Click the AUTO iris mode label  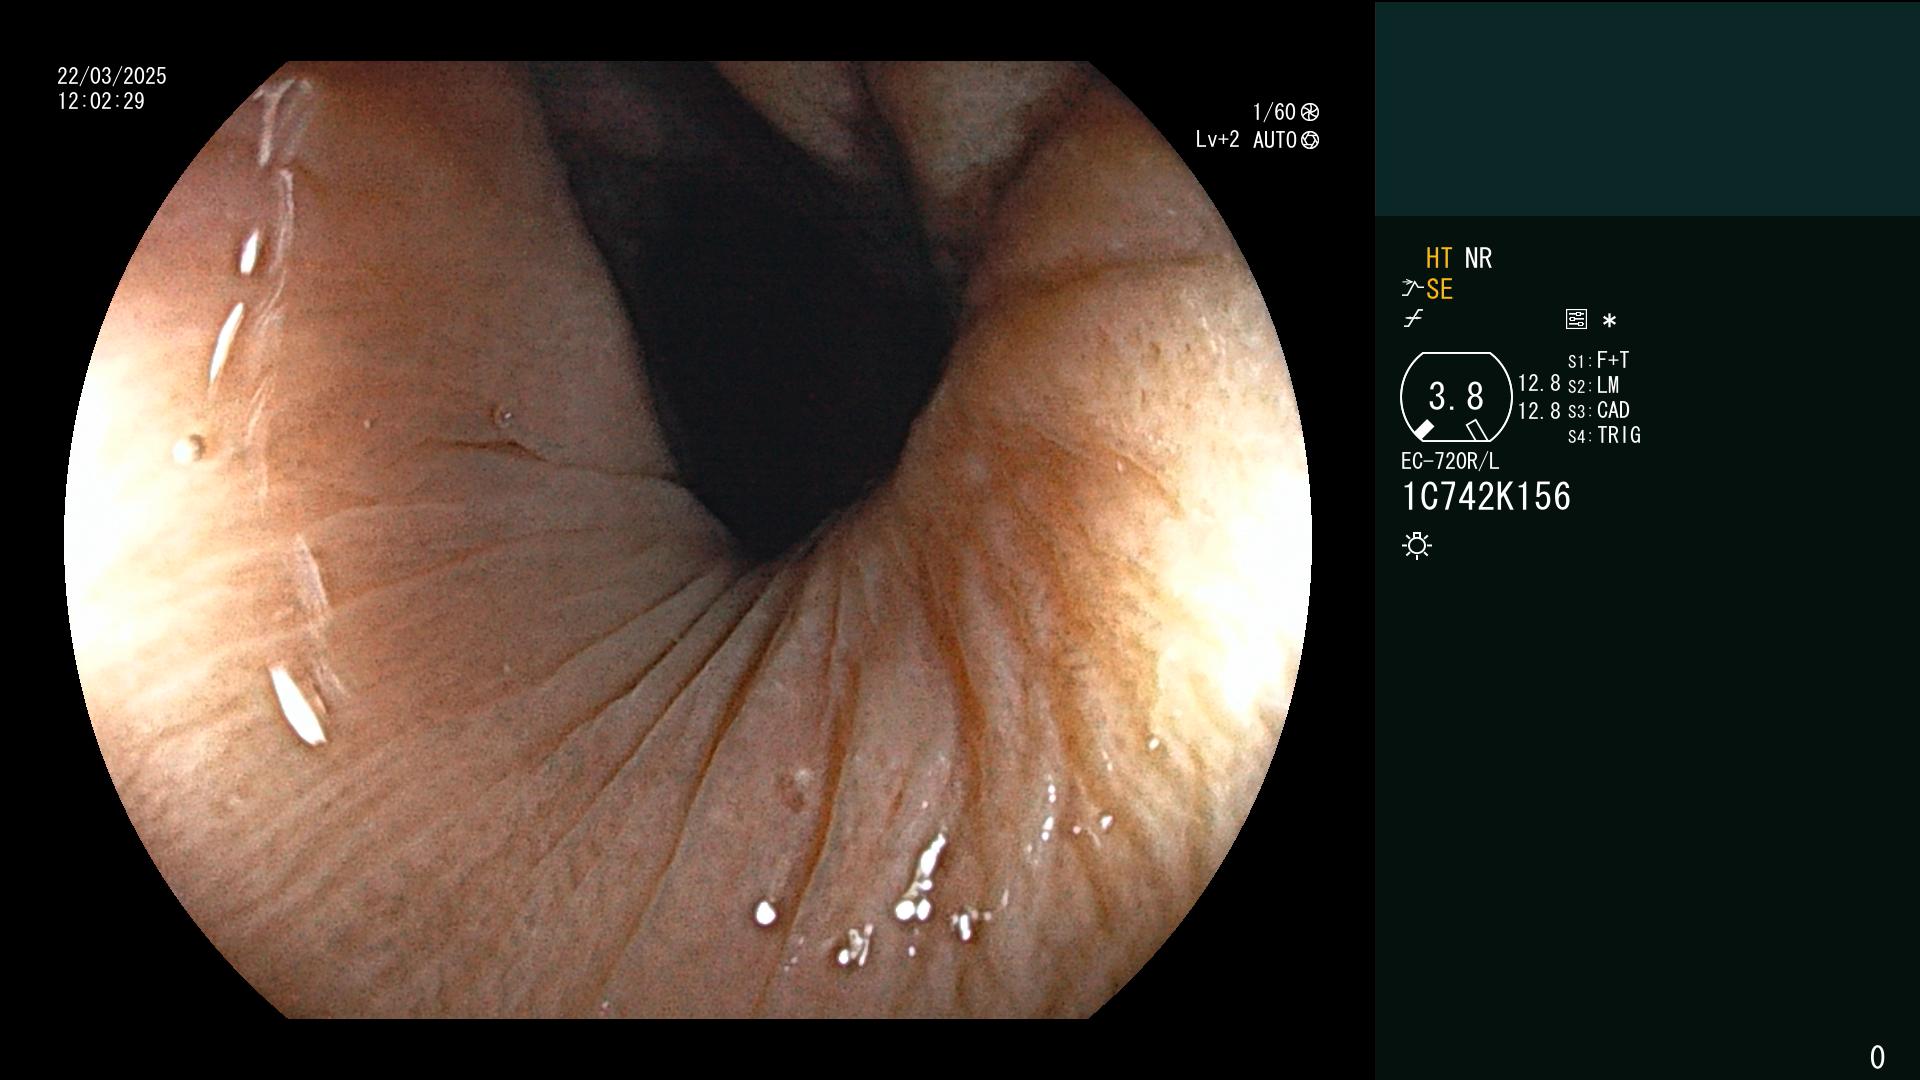coord(1275,140)
